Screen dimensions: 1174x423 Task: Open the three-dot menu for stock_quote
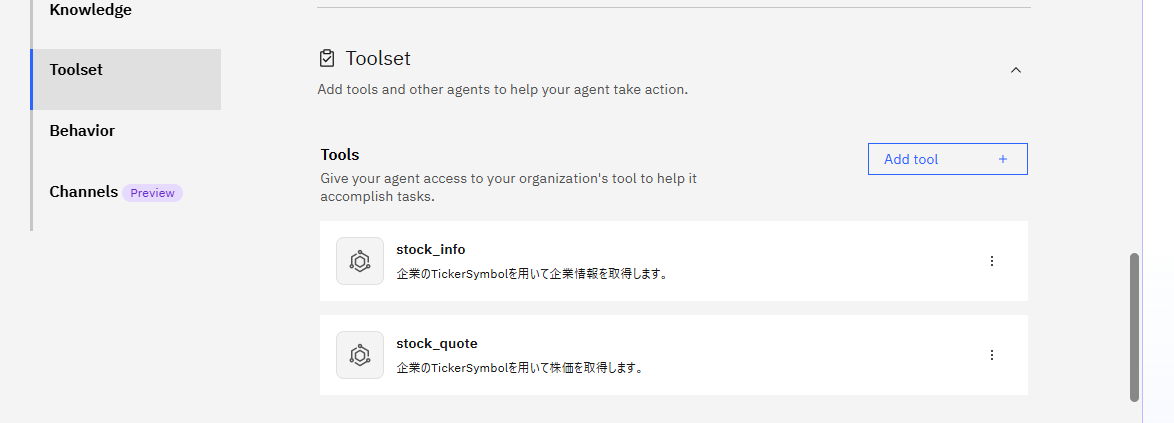click(991, 355)
